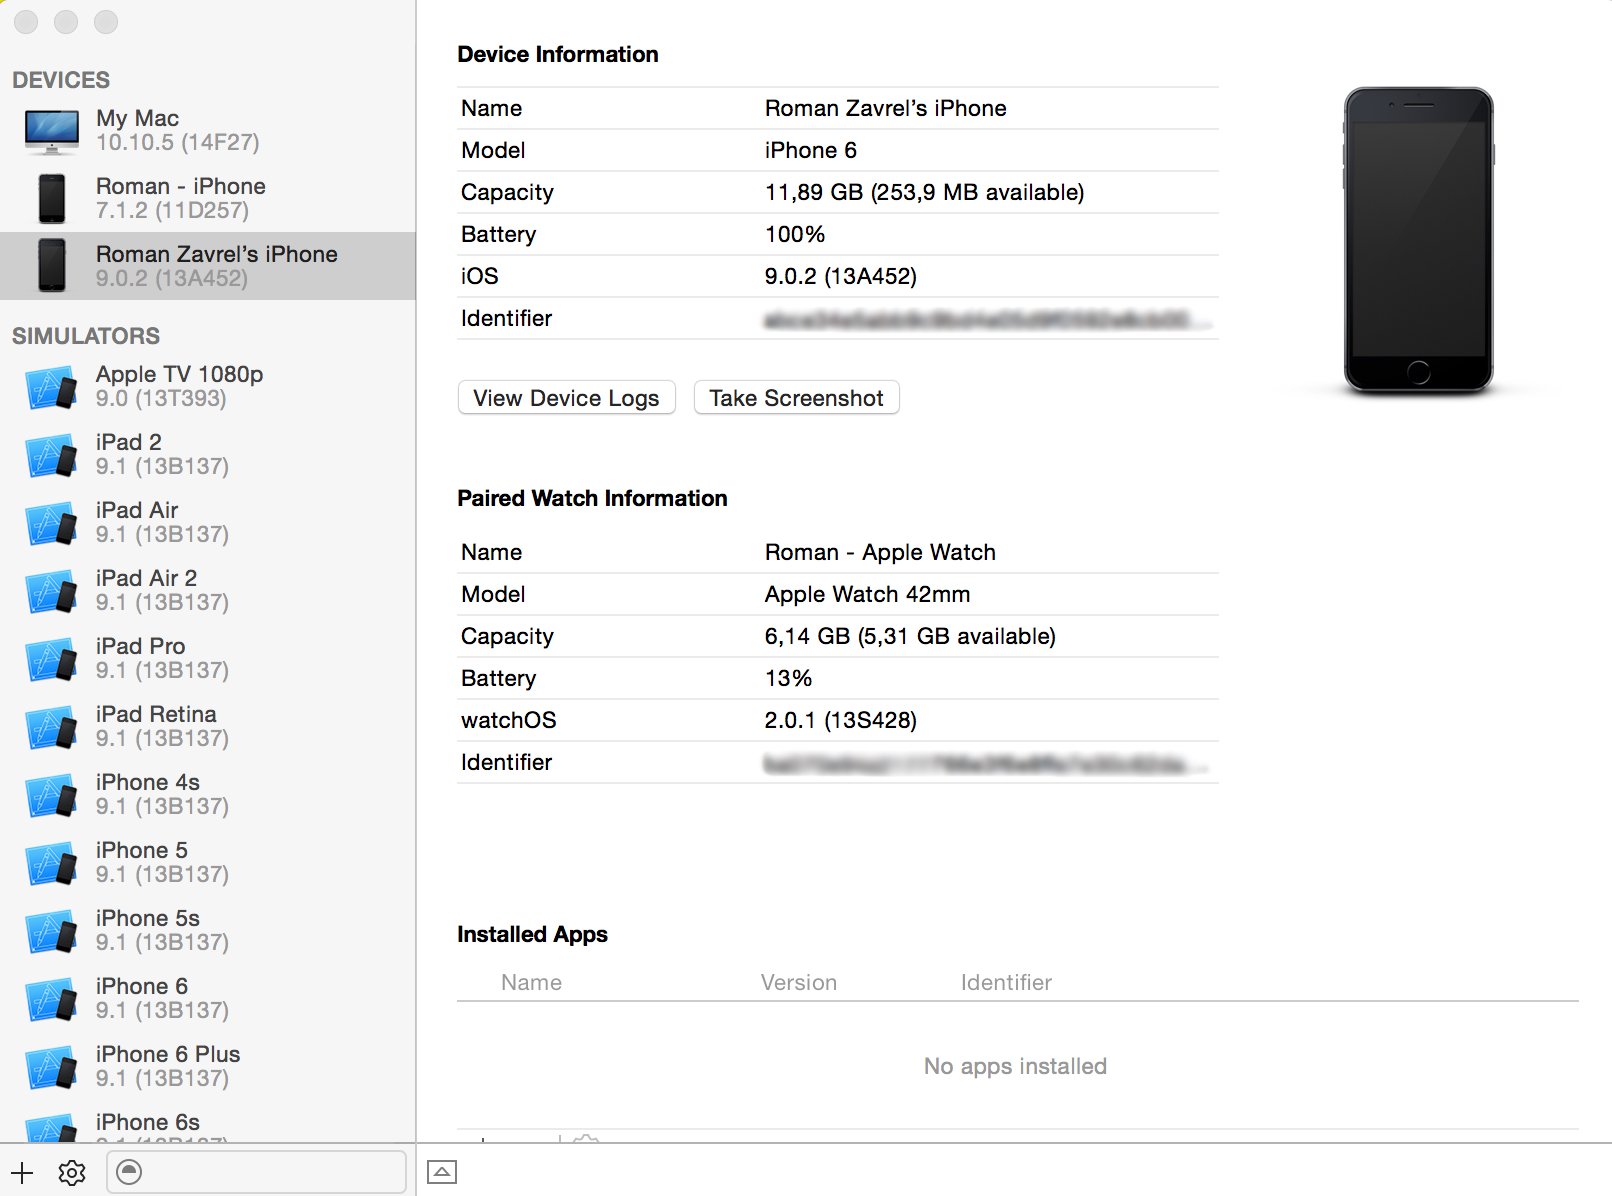Viewport: 1612px width, 1196px height.
Task: Open the gear actions menu below the device list
Action: click(72, 1172)
